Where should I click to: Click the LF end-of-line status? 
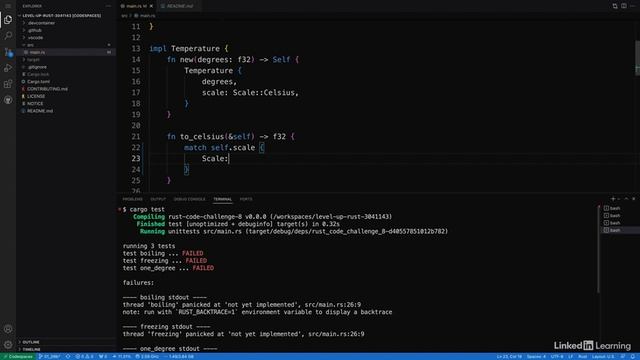[571, 356]
